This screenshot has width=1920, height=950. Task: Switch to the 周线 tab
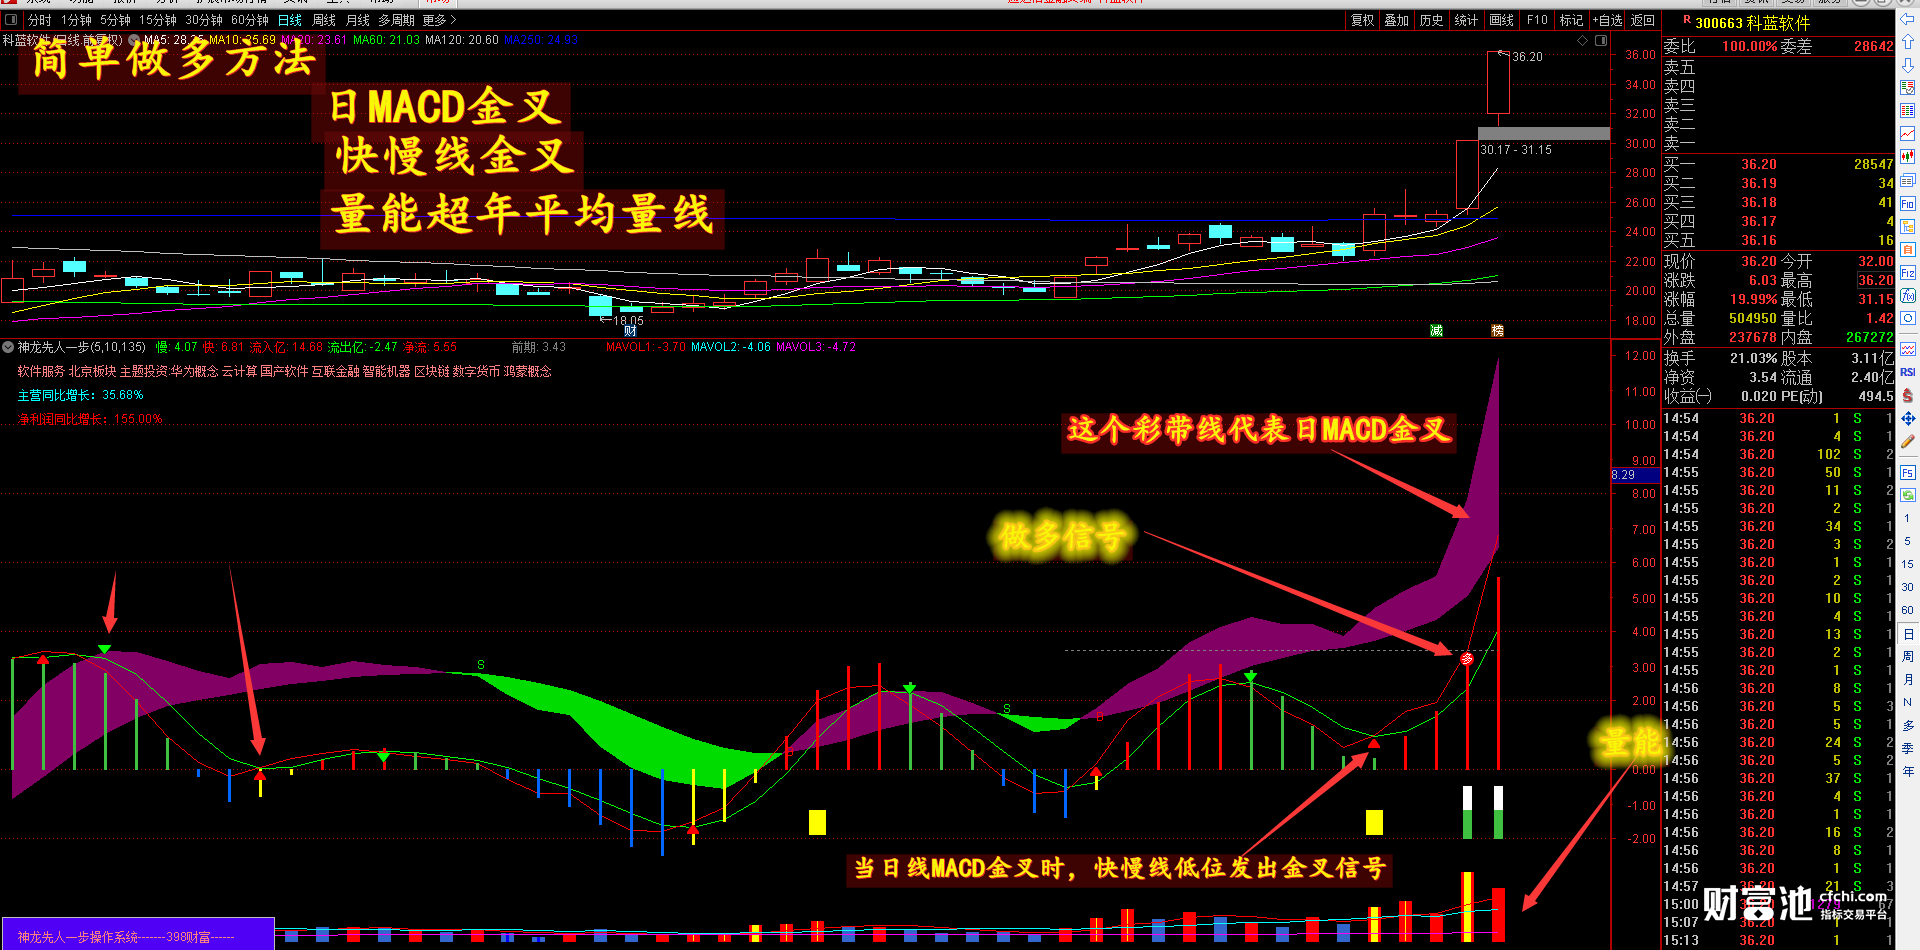pyautogui.click(x=324, y=20)
